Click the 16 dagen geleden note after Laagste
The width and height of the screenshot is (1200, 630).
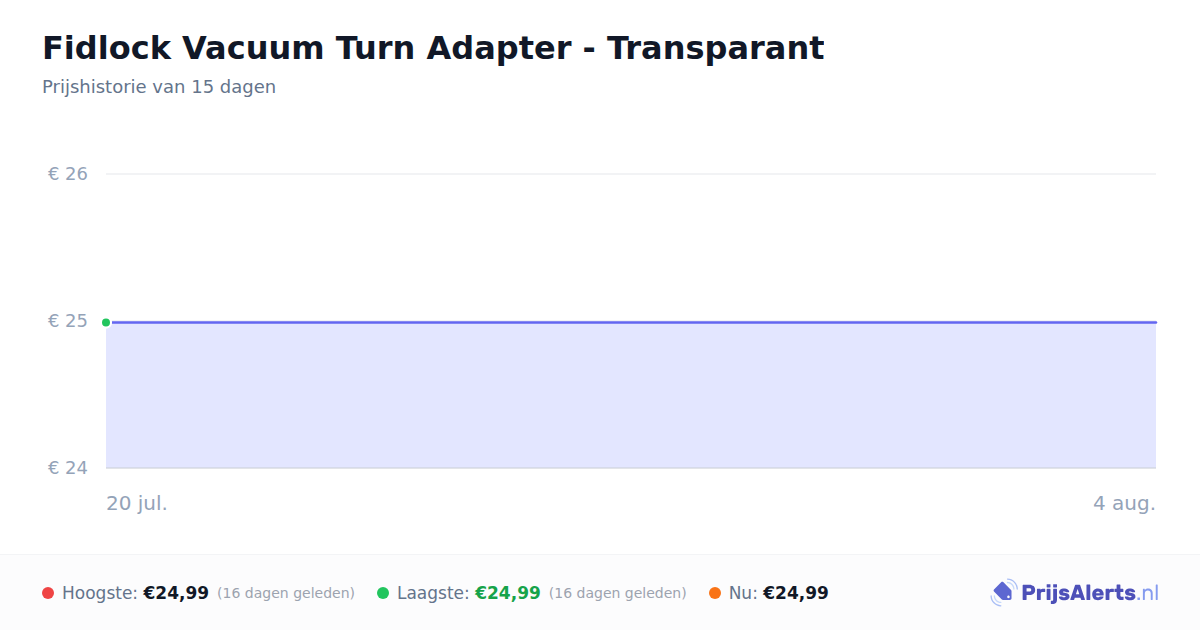click(x=618, y=593)
